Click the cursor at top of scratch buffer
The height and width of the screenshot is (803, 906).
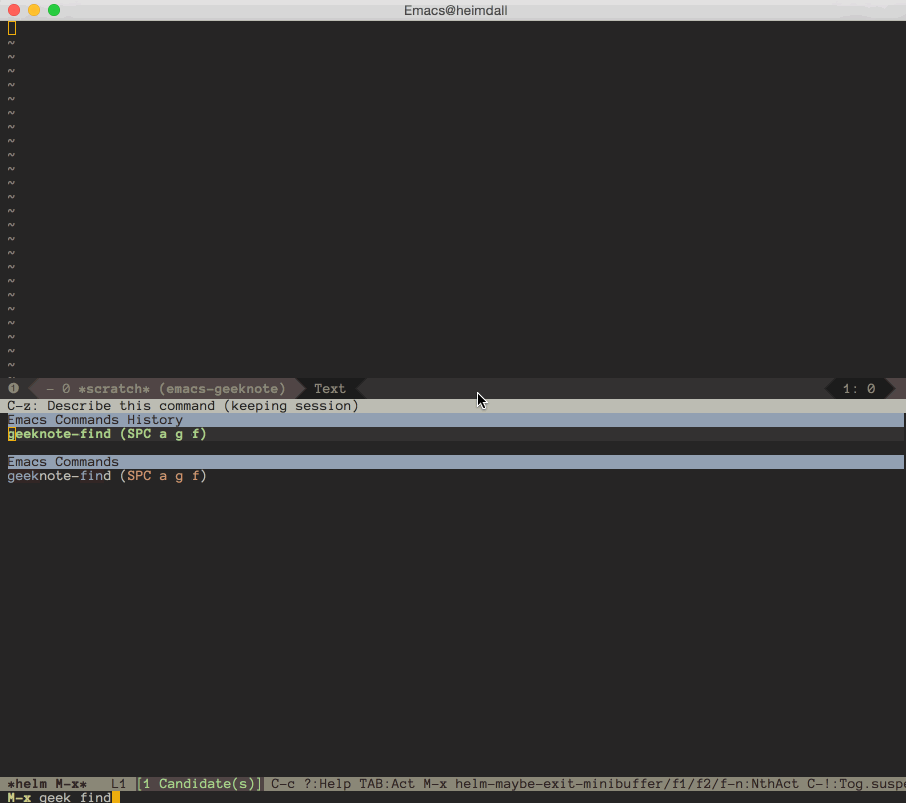(x=12, y=28)
